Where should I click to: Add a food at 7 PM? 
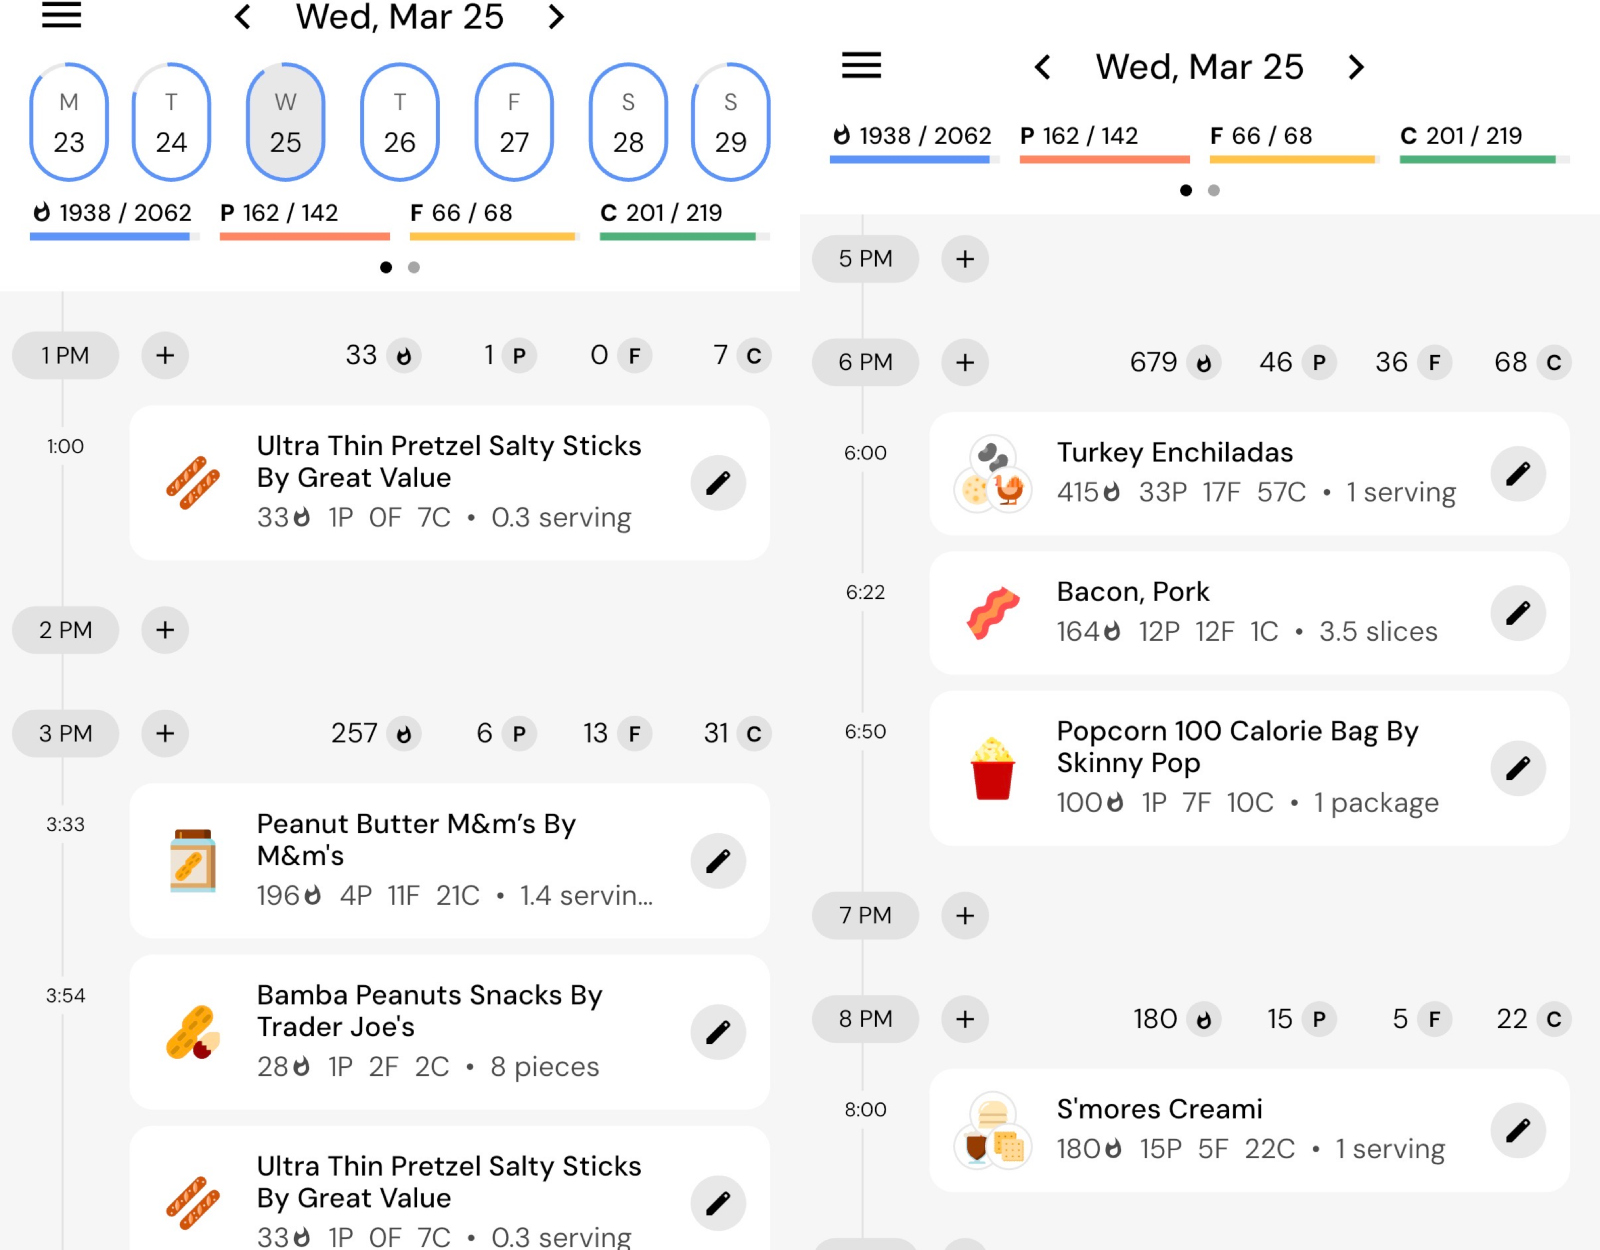964,915
